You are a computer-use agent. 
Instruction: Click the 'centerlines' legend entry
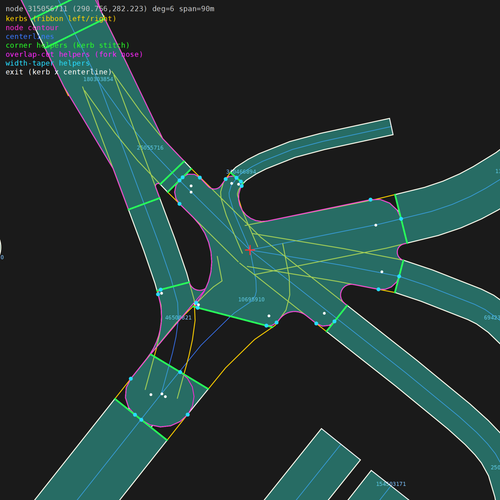[30, 36]
